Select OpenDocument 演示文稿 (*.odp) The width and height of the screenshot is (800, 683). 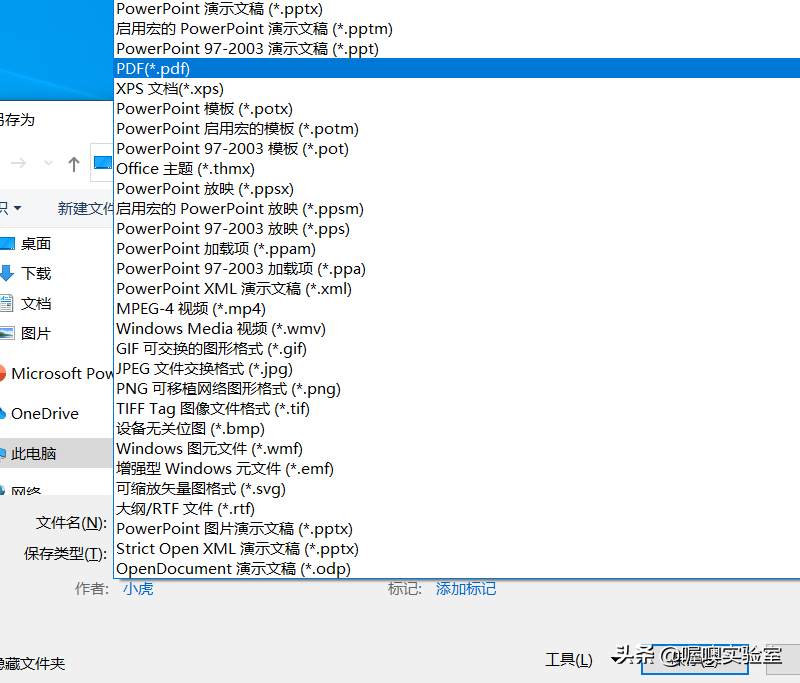tap(457, 568)
